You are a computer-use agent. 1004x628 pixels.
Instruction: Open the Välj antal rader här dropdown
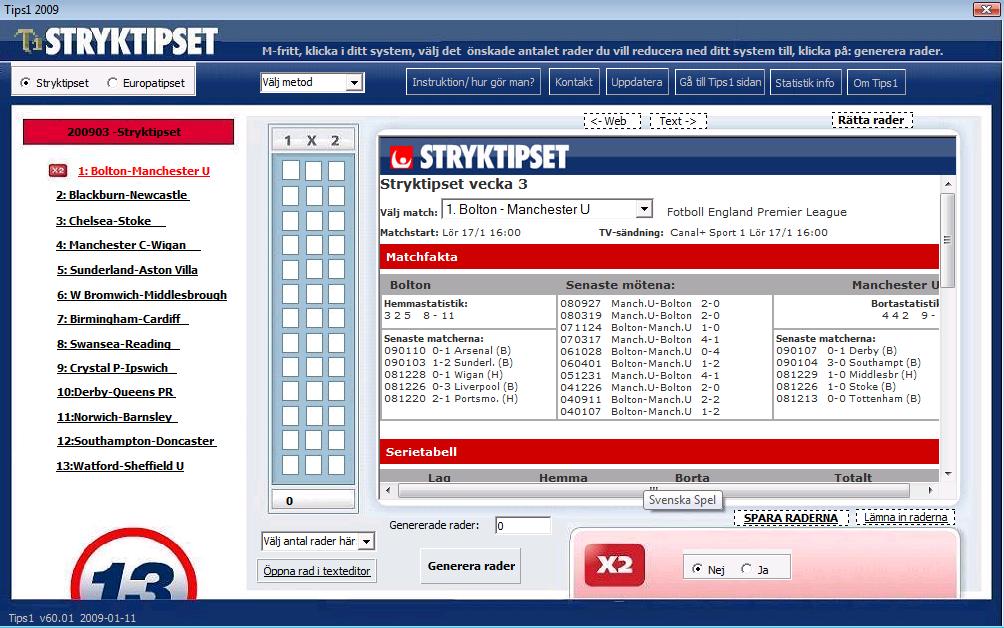[318, 542]
